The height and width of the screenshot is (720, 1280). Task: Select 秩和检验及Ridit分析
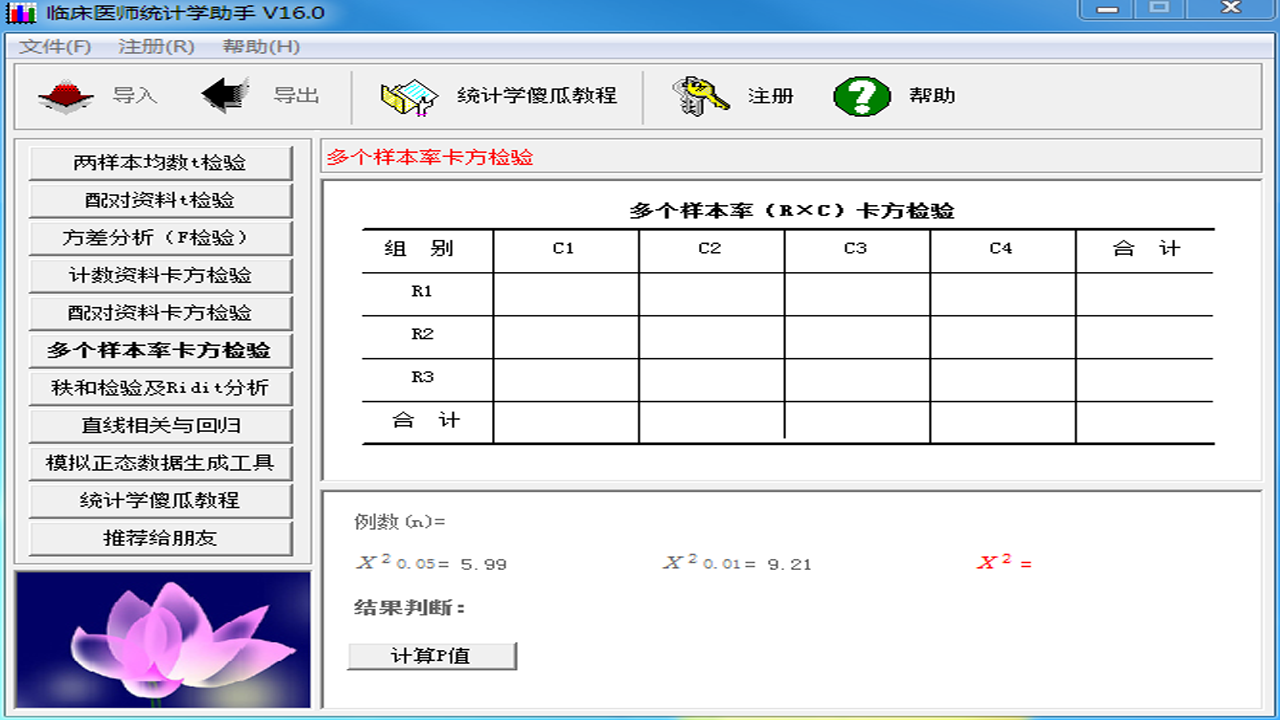(x=160, y=390)
